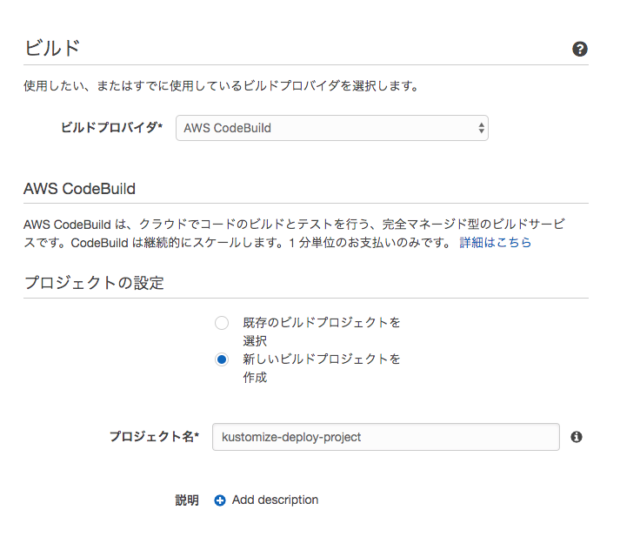640x537 pixels.
Task: Click the 説明 label
Action: click(187, 500)
